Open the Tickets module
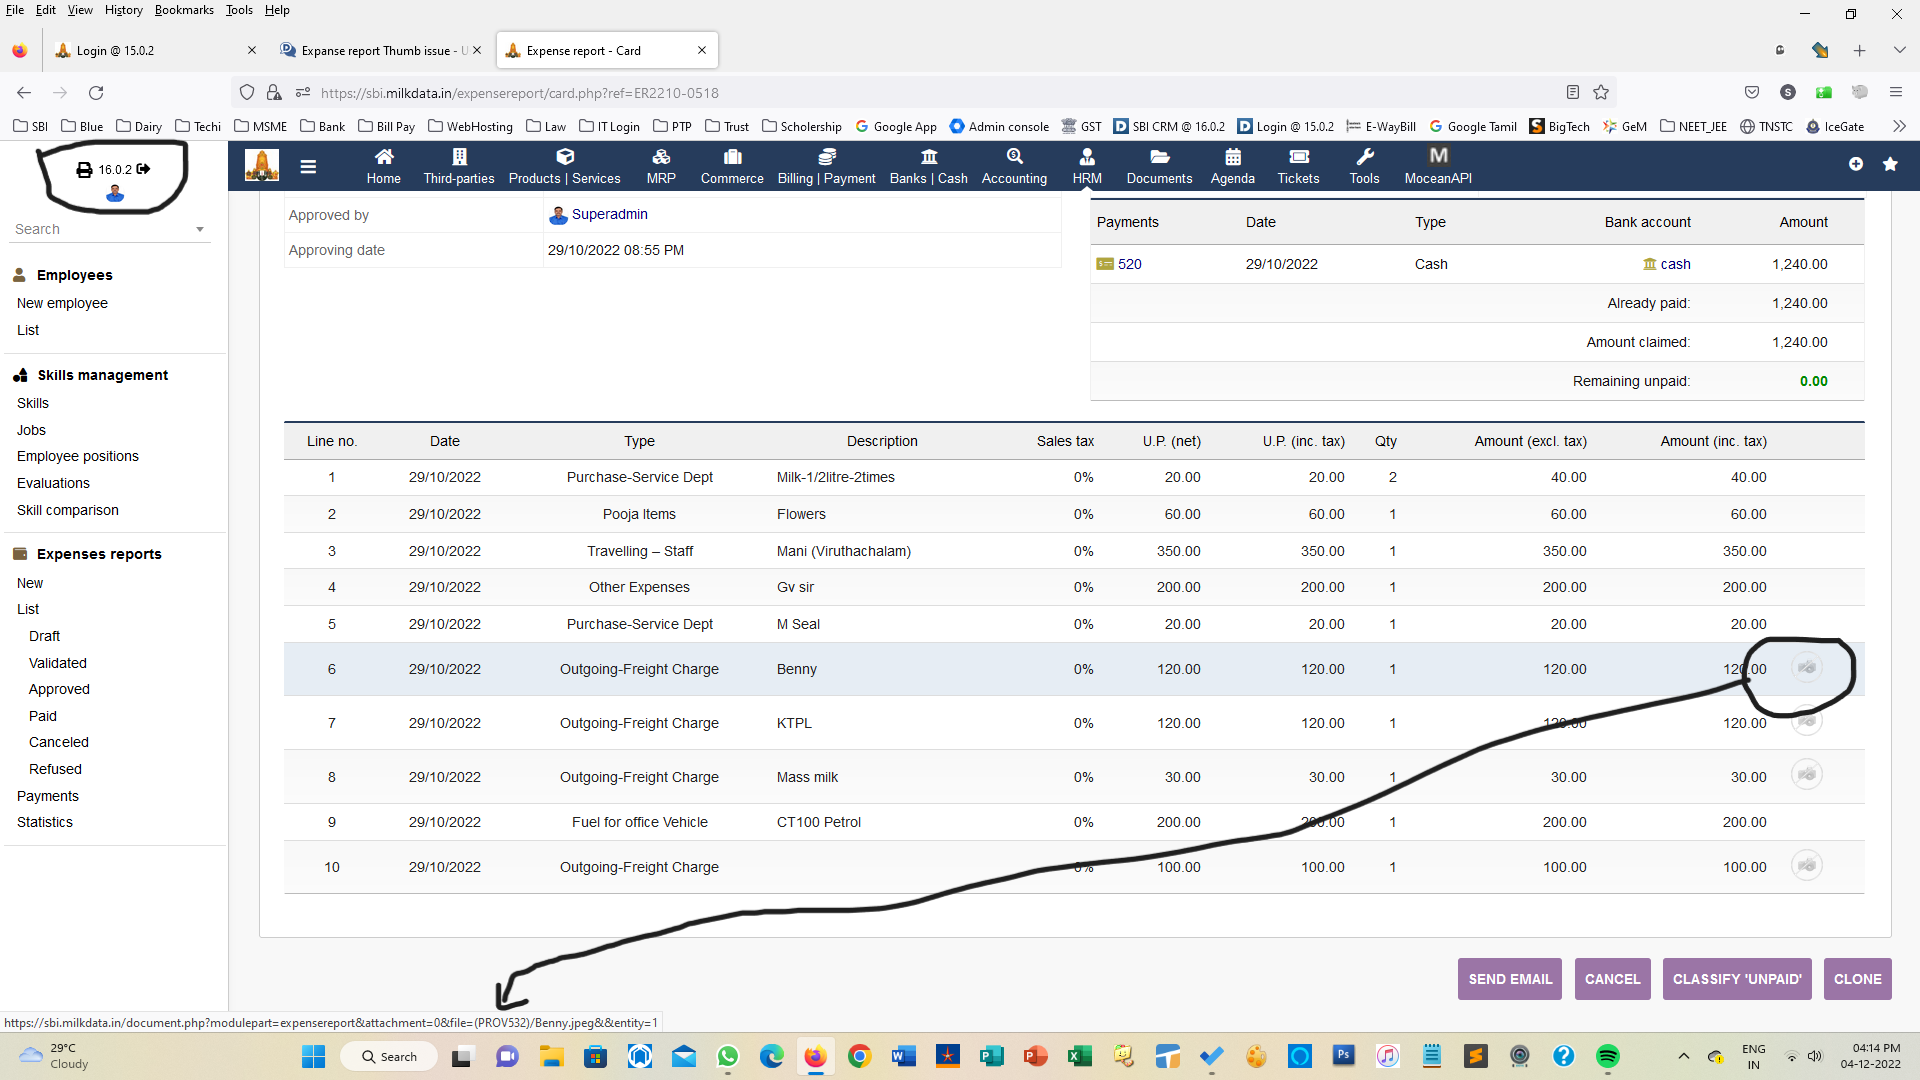 click(x=1298, y=165)
